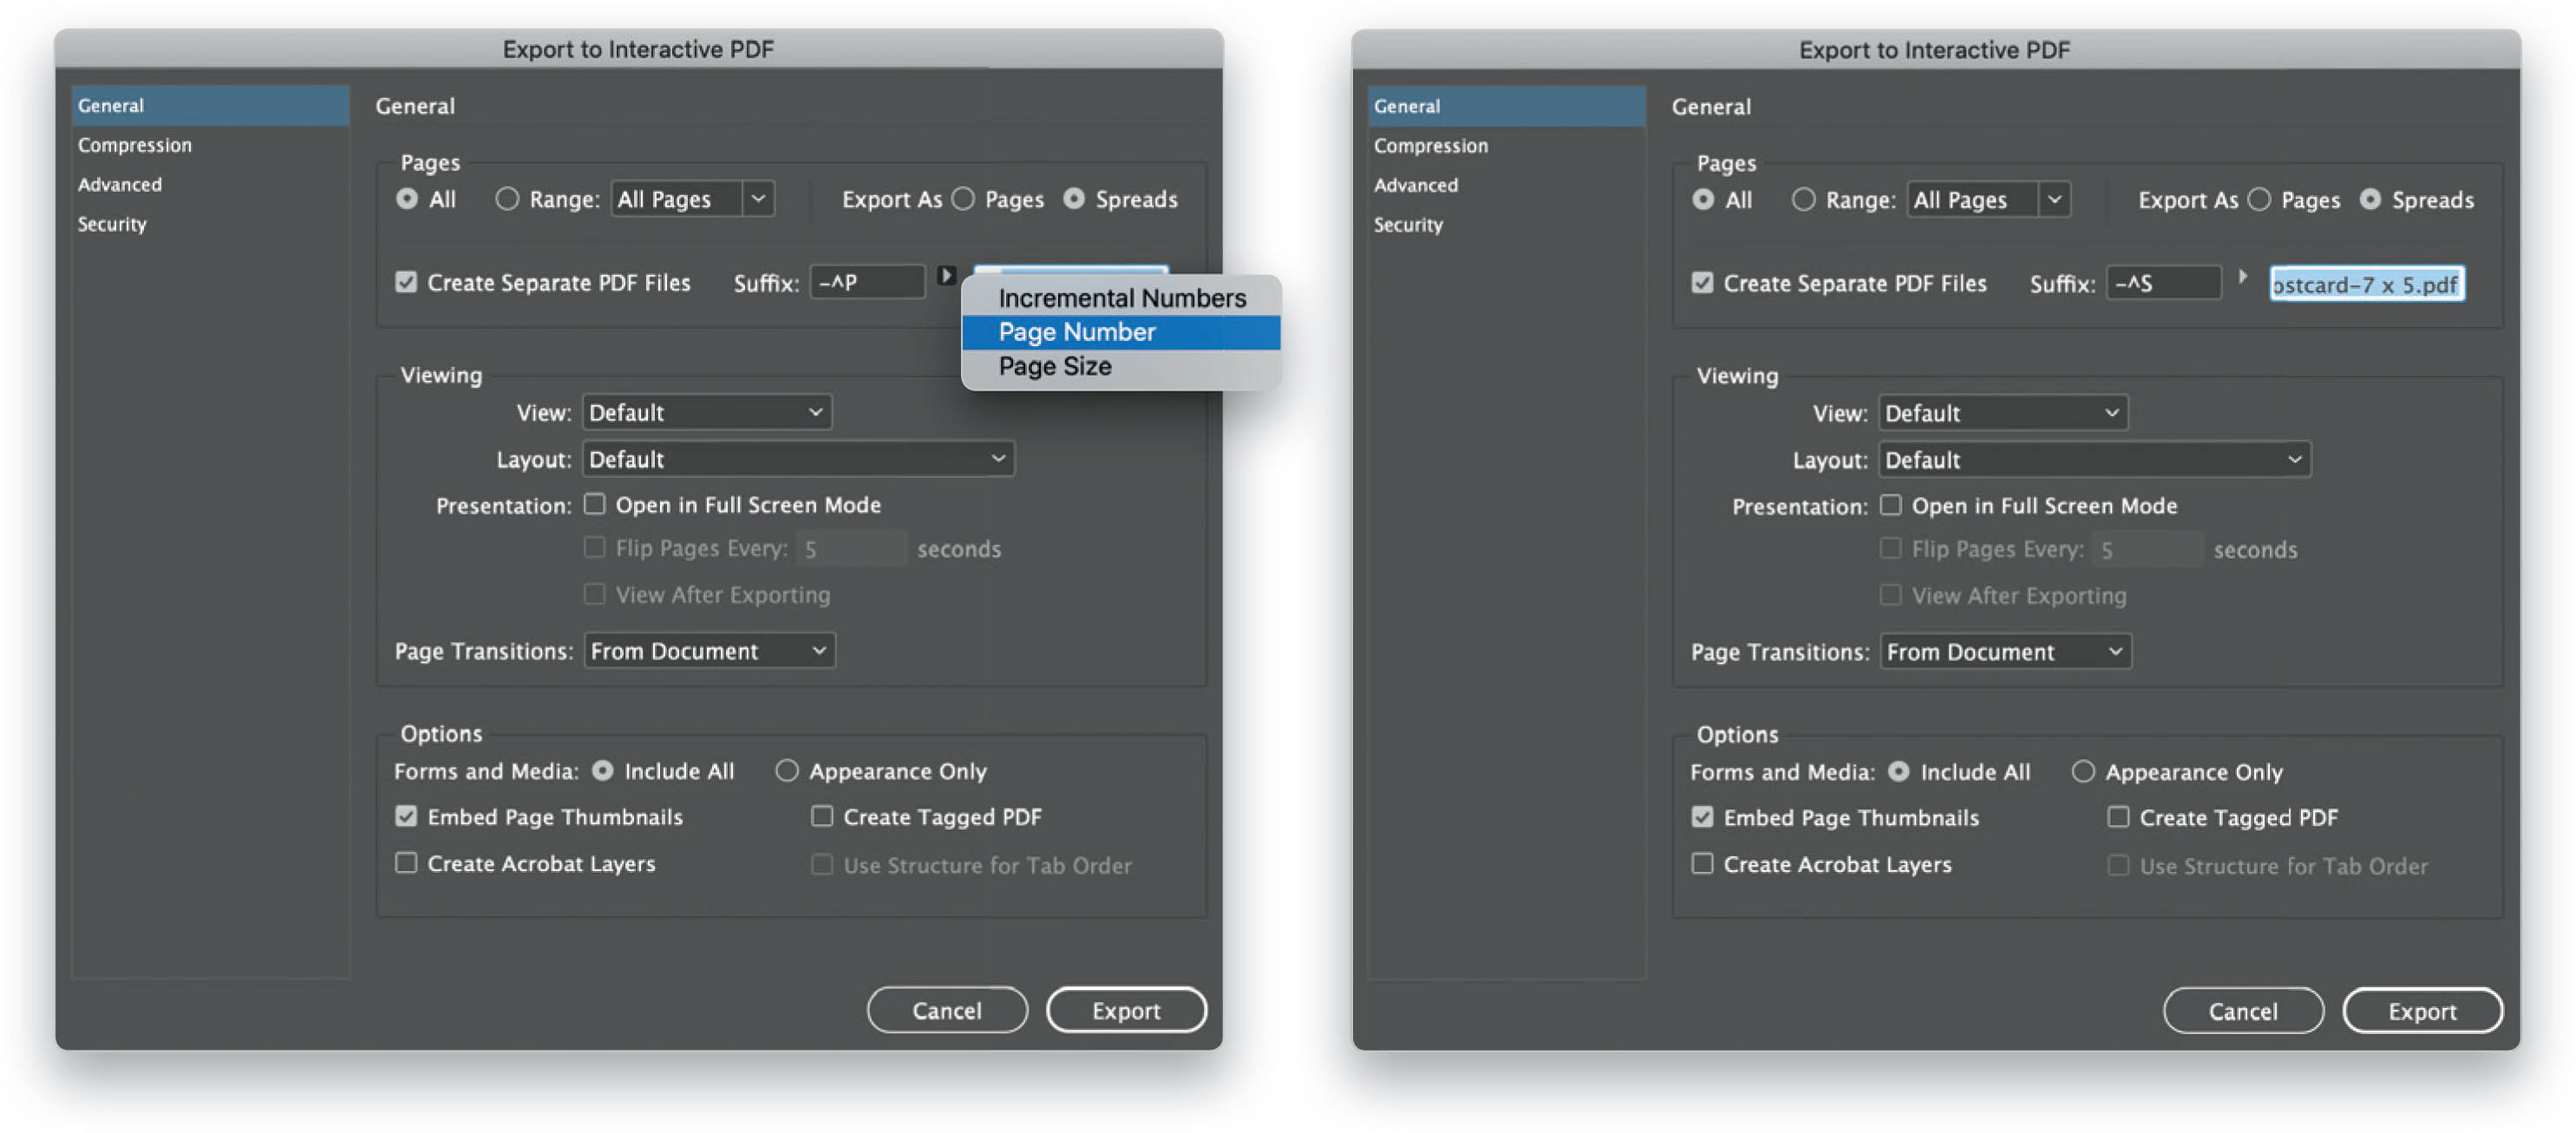The height and width of the screenshot is (1133, 2576).
Task: Toggle Create Separate PDF Files in right dialog
Action: click(1702, 283)
